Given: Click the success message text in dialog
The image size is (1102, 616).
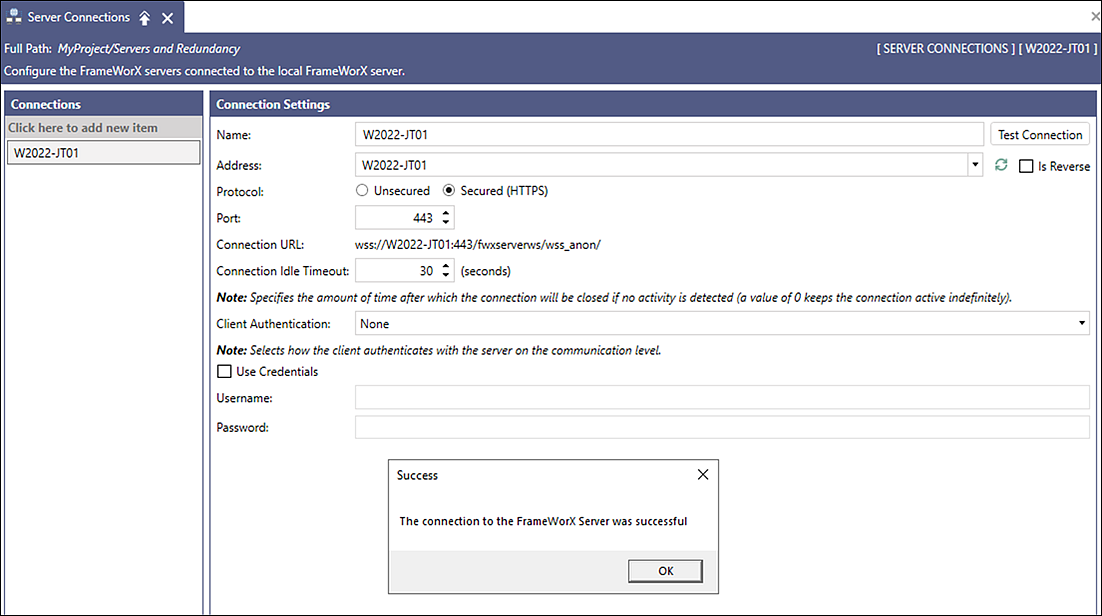Looking at the screenshot, I should click(543, 521).
